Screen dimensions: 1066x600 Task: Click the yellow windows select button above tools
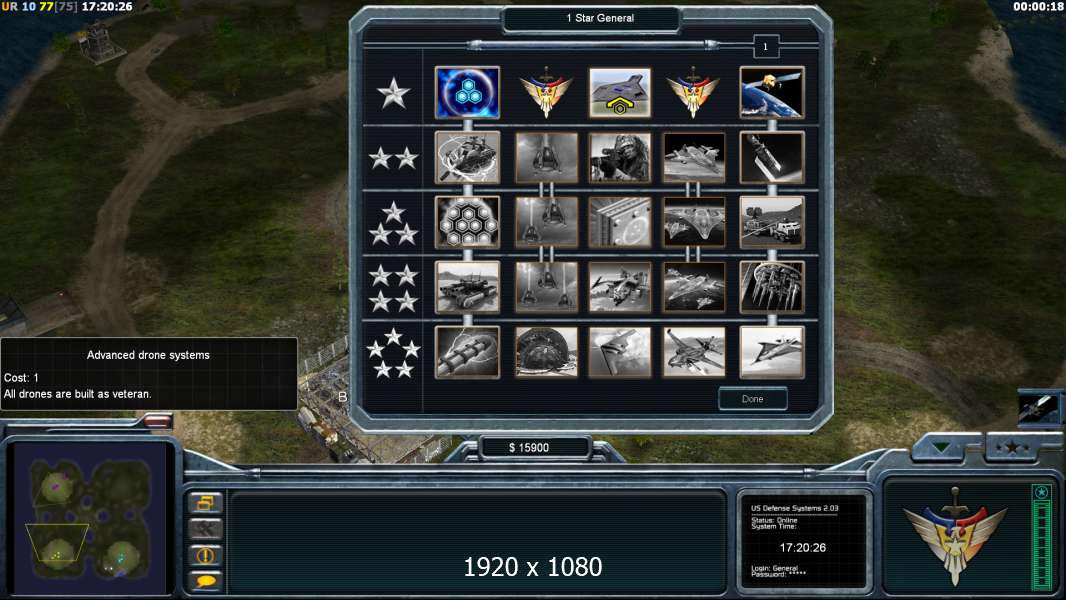(x=205, y=503)
